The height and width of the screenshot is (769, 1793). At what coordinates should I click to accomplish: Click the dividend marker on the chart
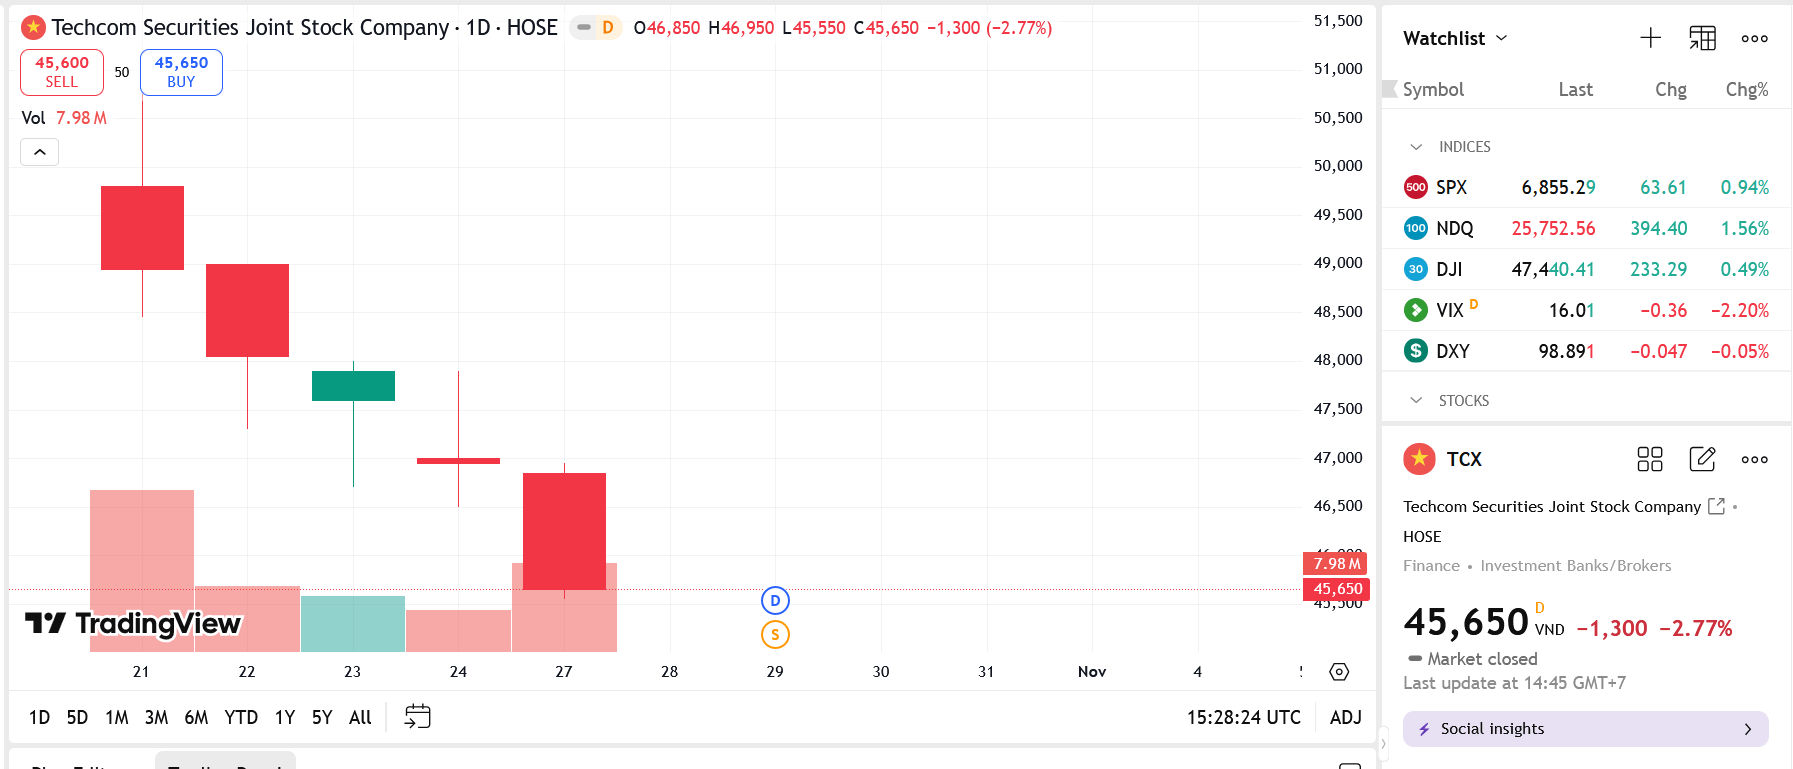pyautogui.click(x=775, y=601)
